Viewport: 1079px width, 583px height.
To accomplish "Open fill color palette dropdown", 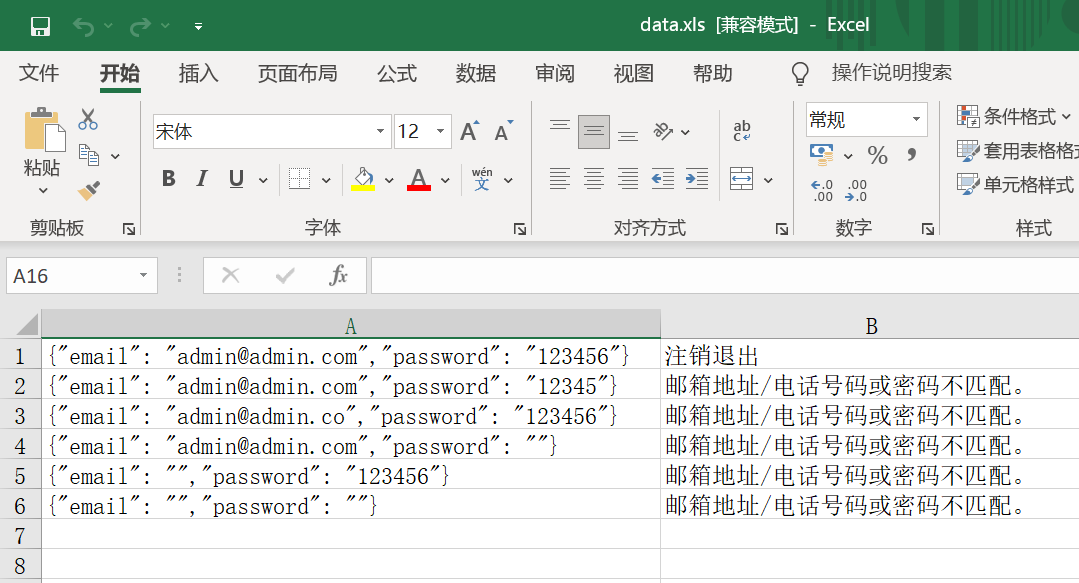I will (x=389, y=180).
